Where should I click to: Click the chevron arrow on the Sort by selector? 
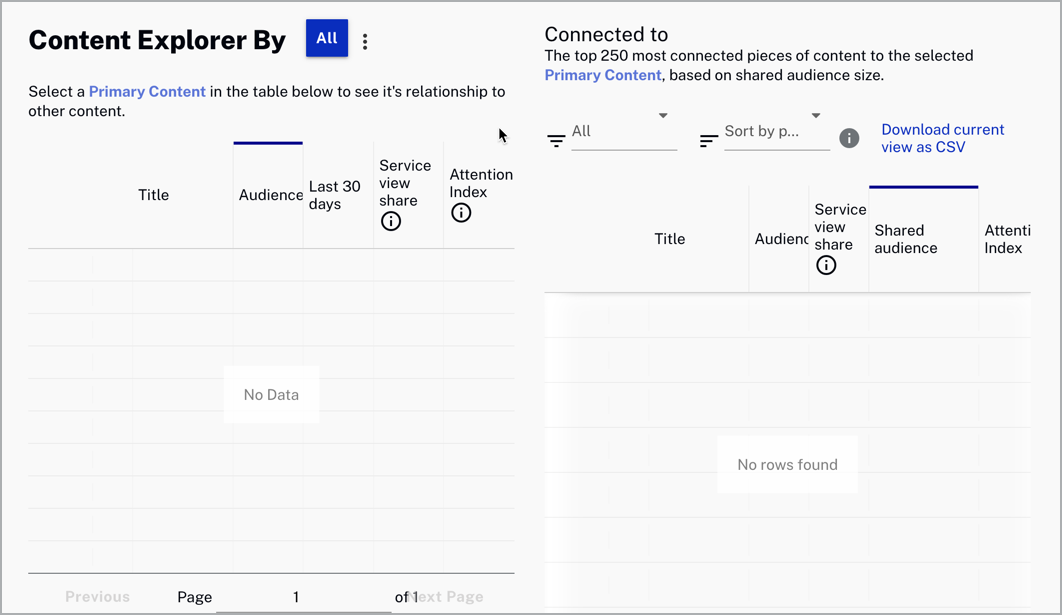tap(816, 115)
